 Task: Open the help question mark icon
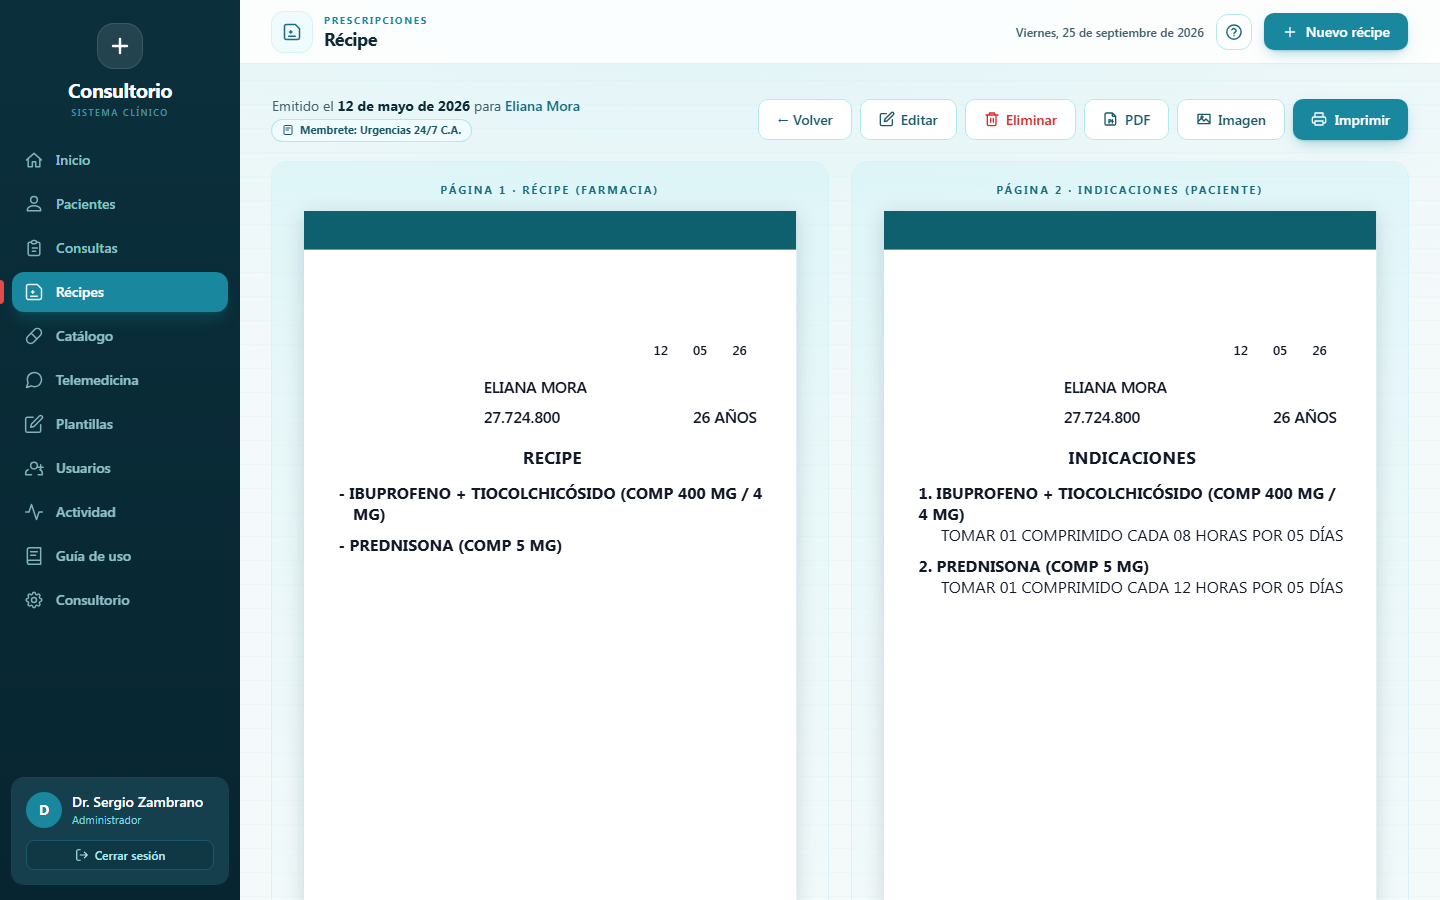[1234, 32]
